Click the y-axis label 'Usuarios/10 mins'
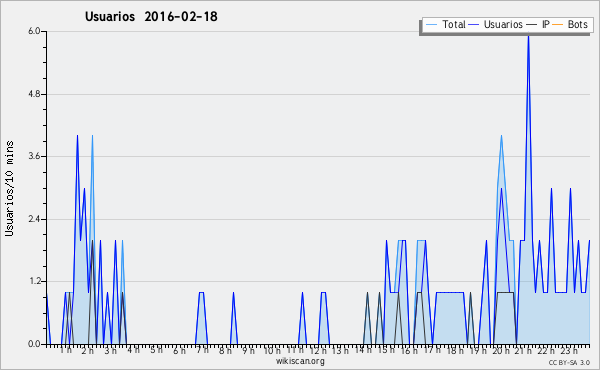This screenshot has width=600, height=370. [x=9, y=189]
